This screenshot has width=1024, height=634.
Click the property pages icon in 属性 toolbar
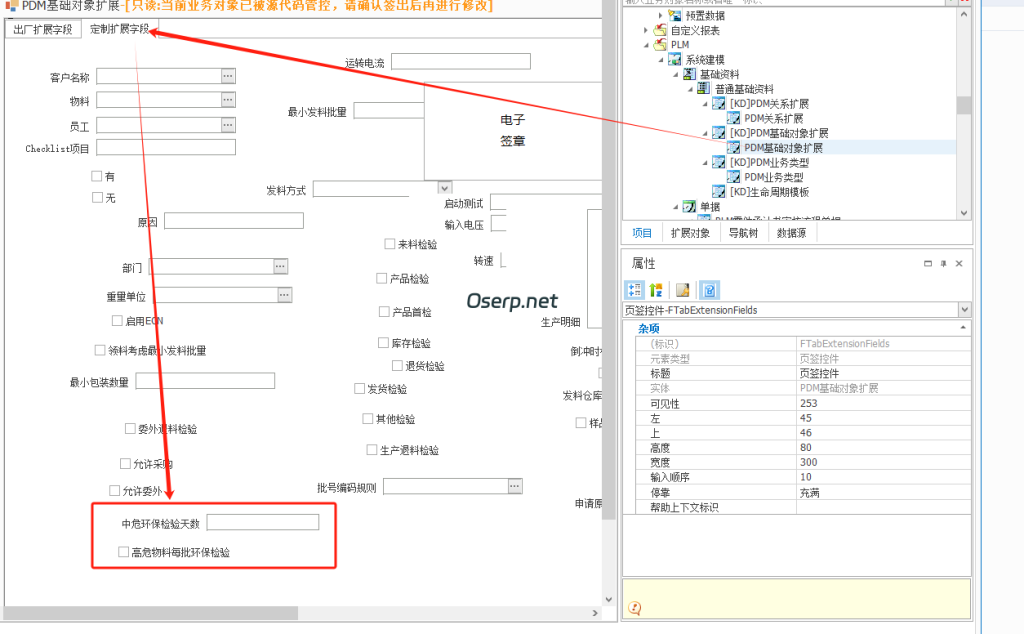[682, 289]
